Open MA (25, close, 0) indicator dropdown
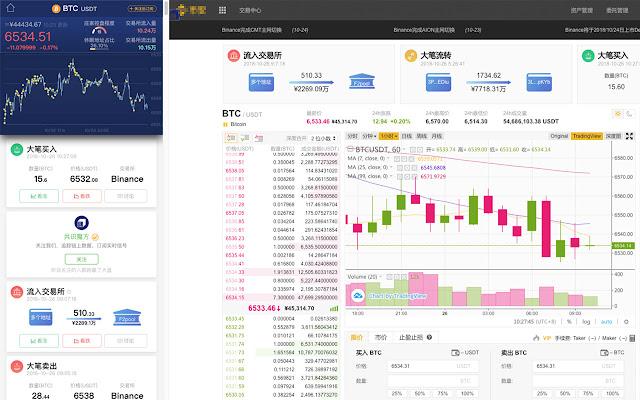 coord(391,167)
